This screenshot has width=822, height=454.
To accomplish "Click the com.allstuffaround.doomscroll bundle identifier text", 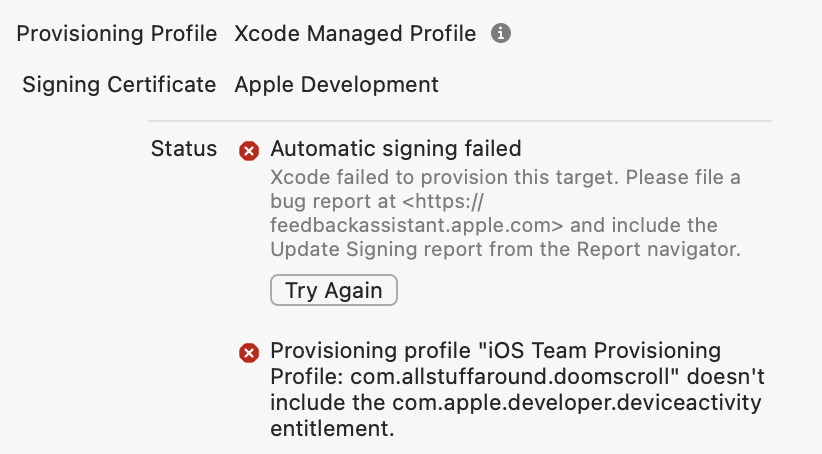I will pyautogui.click(x=511, y=376).
